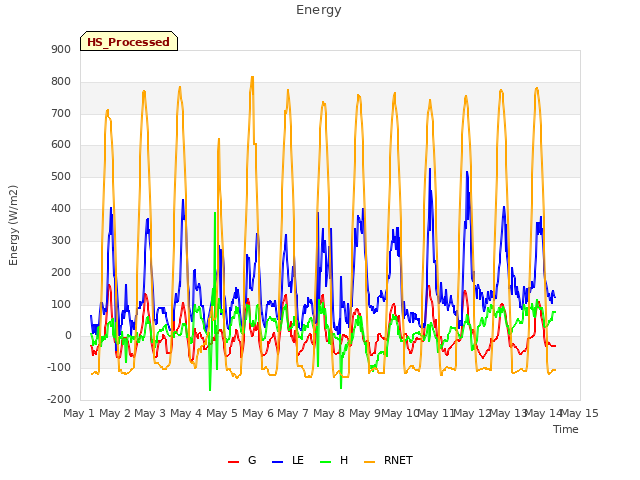Image resolution: width=640 pixels, height=480 pixels.
Task: Click the May 6 x-axis tick label
Action: click(258, 413)
